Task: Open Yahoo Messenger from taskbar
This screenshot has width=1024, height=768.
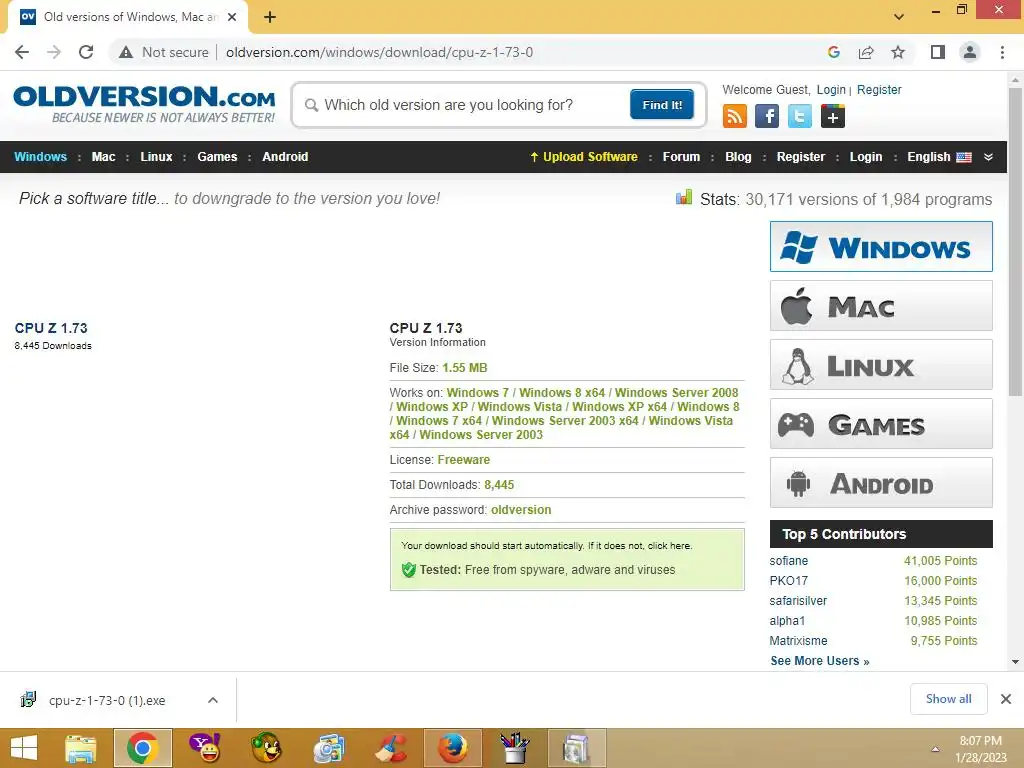Action: [x=204, y=748]
